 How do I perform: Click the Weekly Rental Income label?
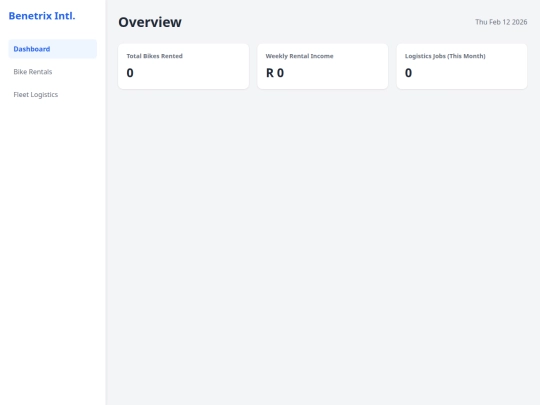tap(299, 56)
